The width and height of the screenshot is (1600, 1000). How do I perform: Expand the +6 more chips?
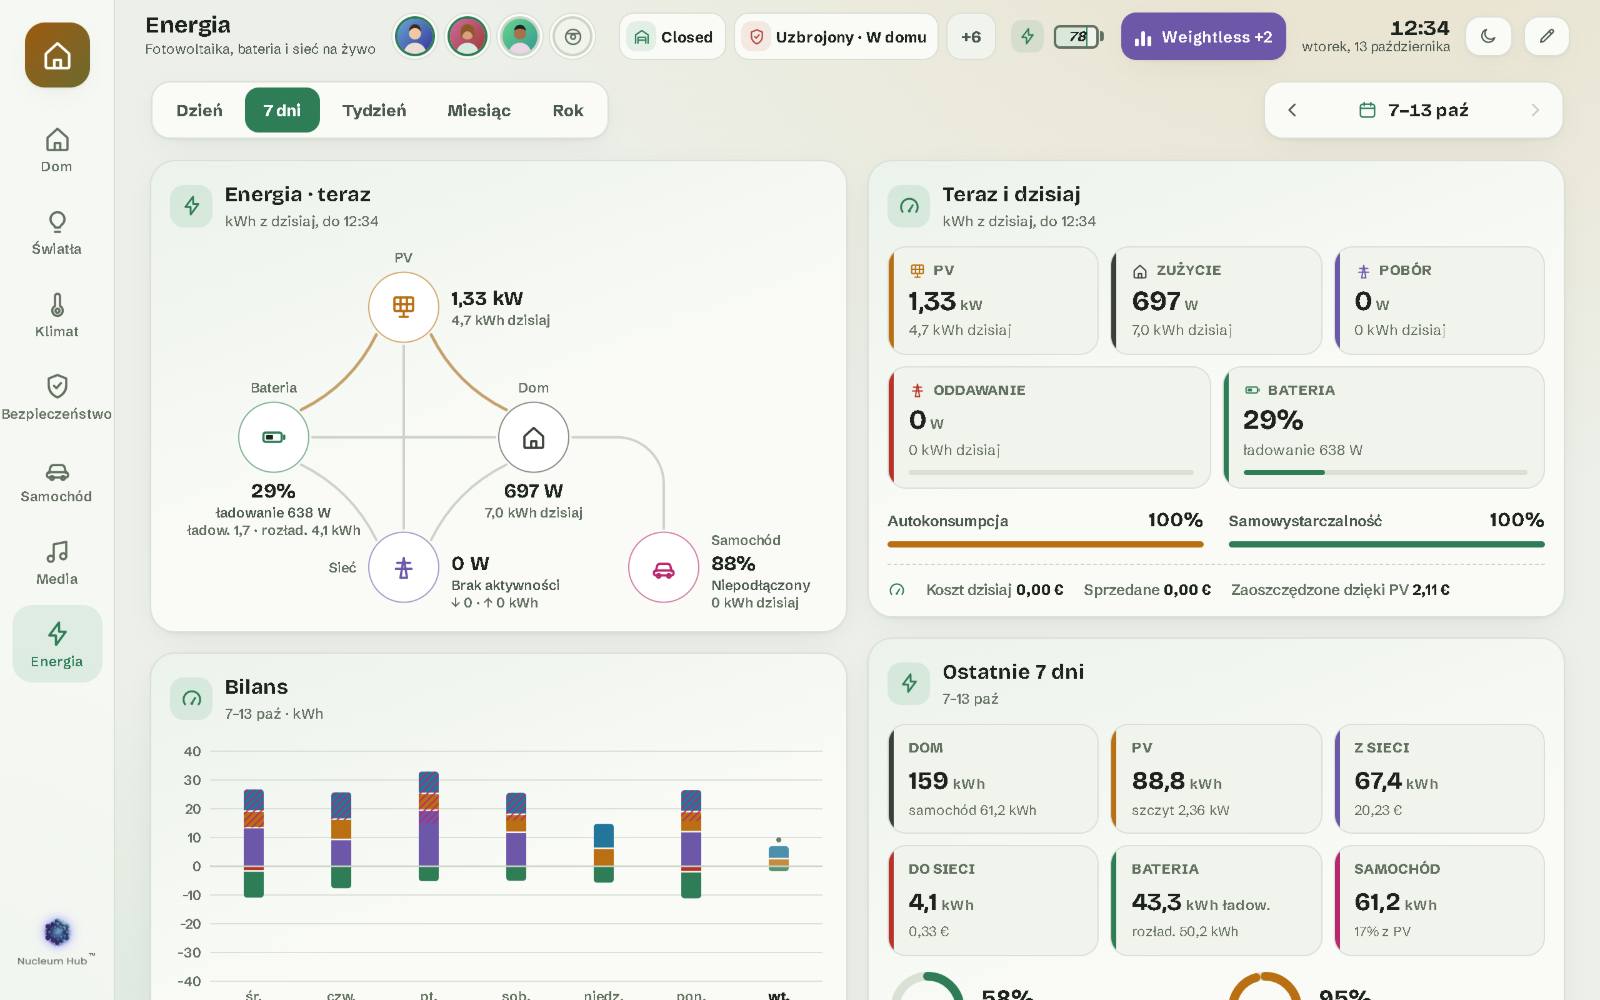pos(971,37)
